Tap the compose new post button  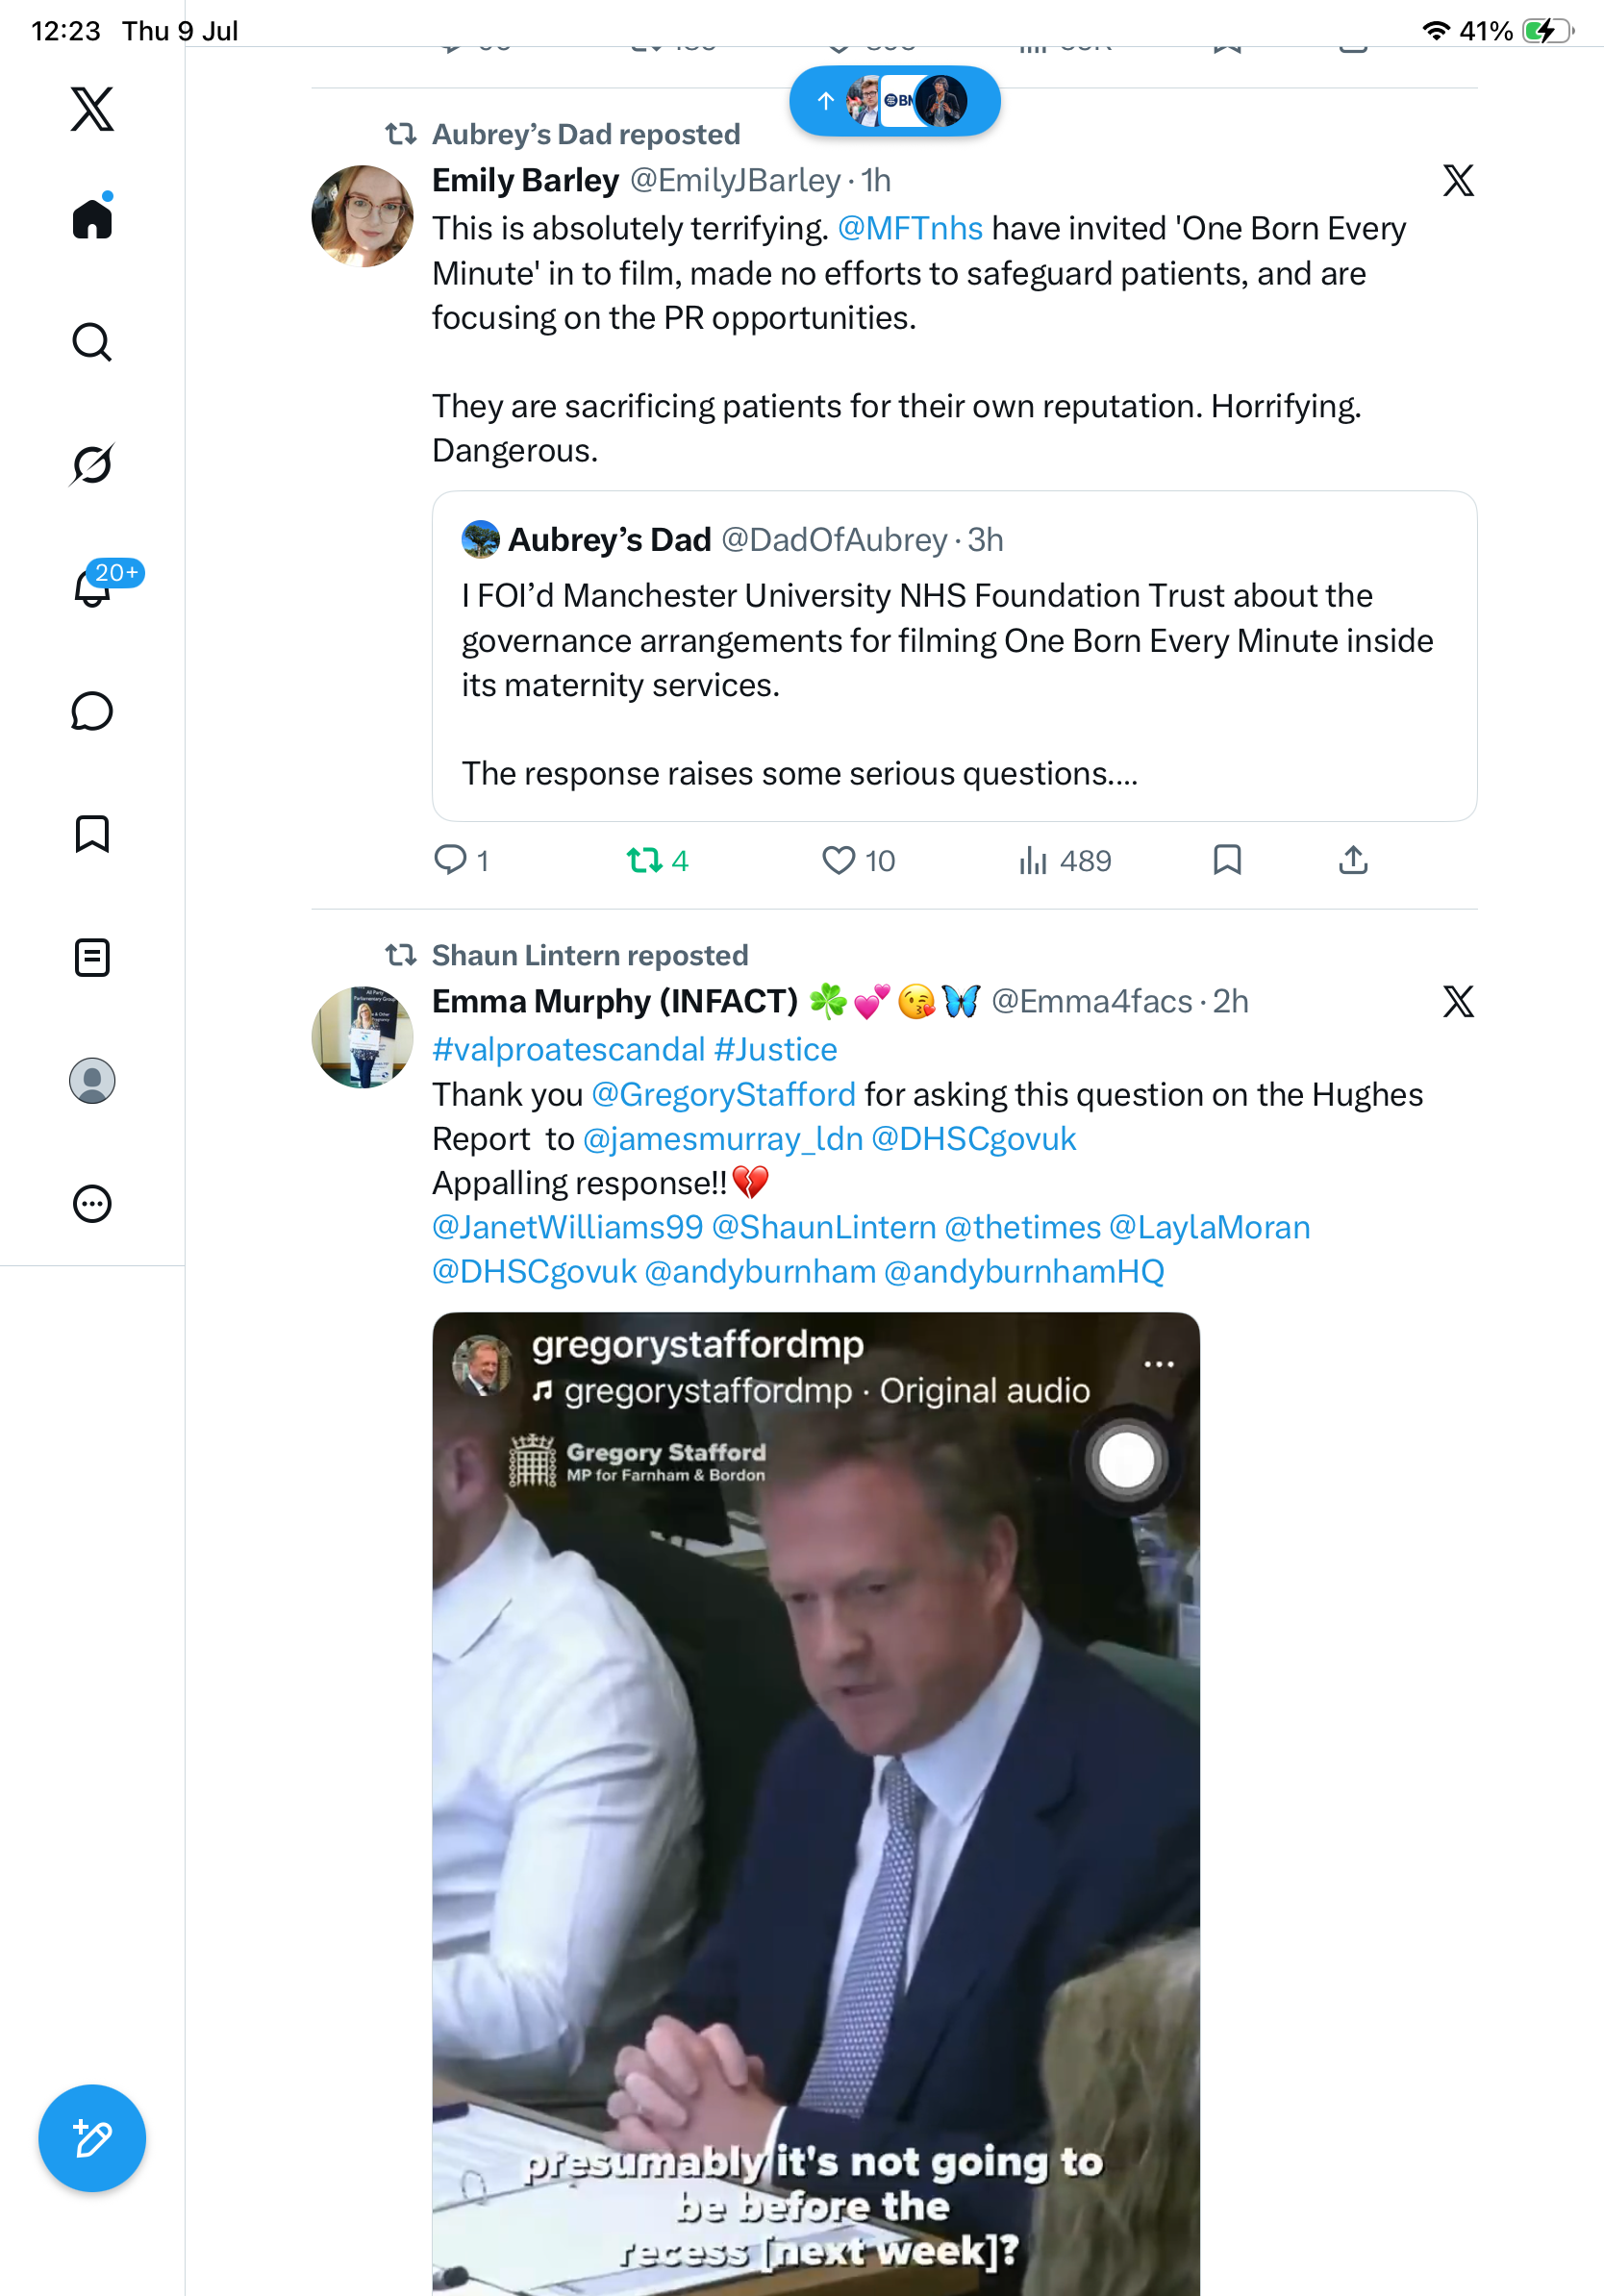click(92, 2138)
